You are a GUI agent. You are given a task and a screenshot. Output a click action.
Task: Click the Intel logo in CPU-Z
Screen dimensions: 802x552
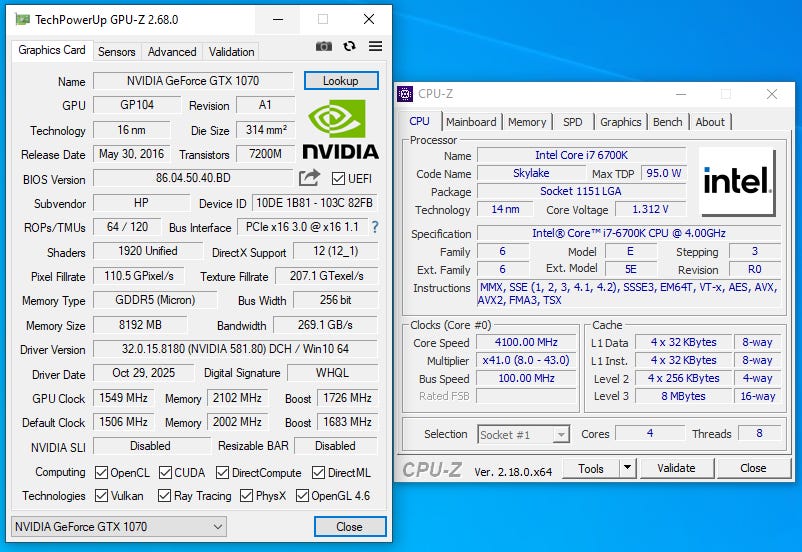(737, 181)
